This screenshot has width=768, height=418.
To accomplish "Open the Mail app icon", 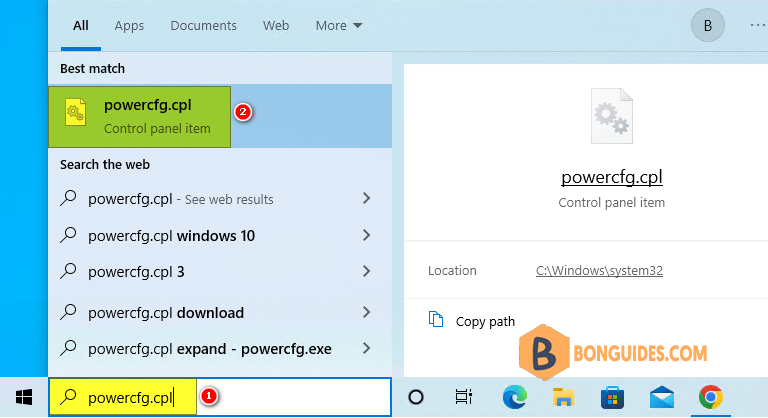I will (662, 397).
